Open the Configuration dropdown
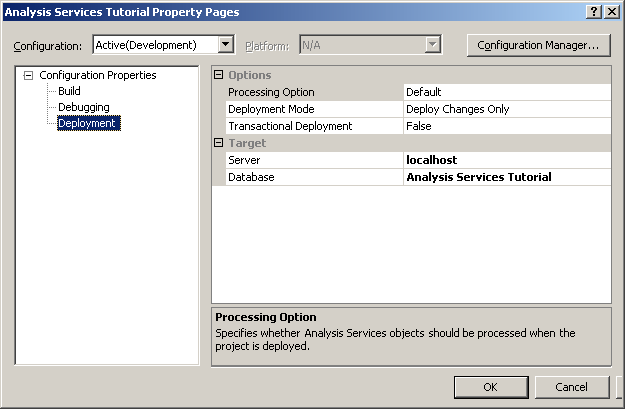This screenshot has height=409, width=625. [226, 45]
